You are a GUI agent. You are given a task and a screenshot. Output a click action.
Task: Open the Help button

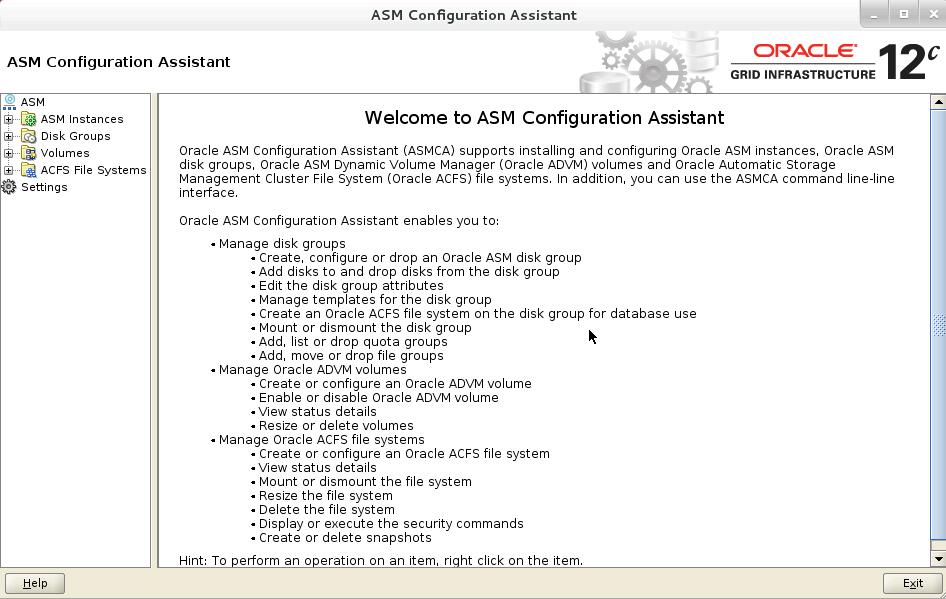coord(35,583)
